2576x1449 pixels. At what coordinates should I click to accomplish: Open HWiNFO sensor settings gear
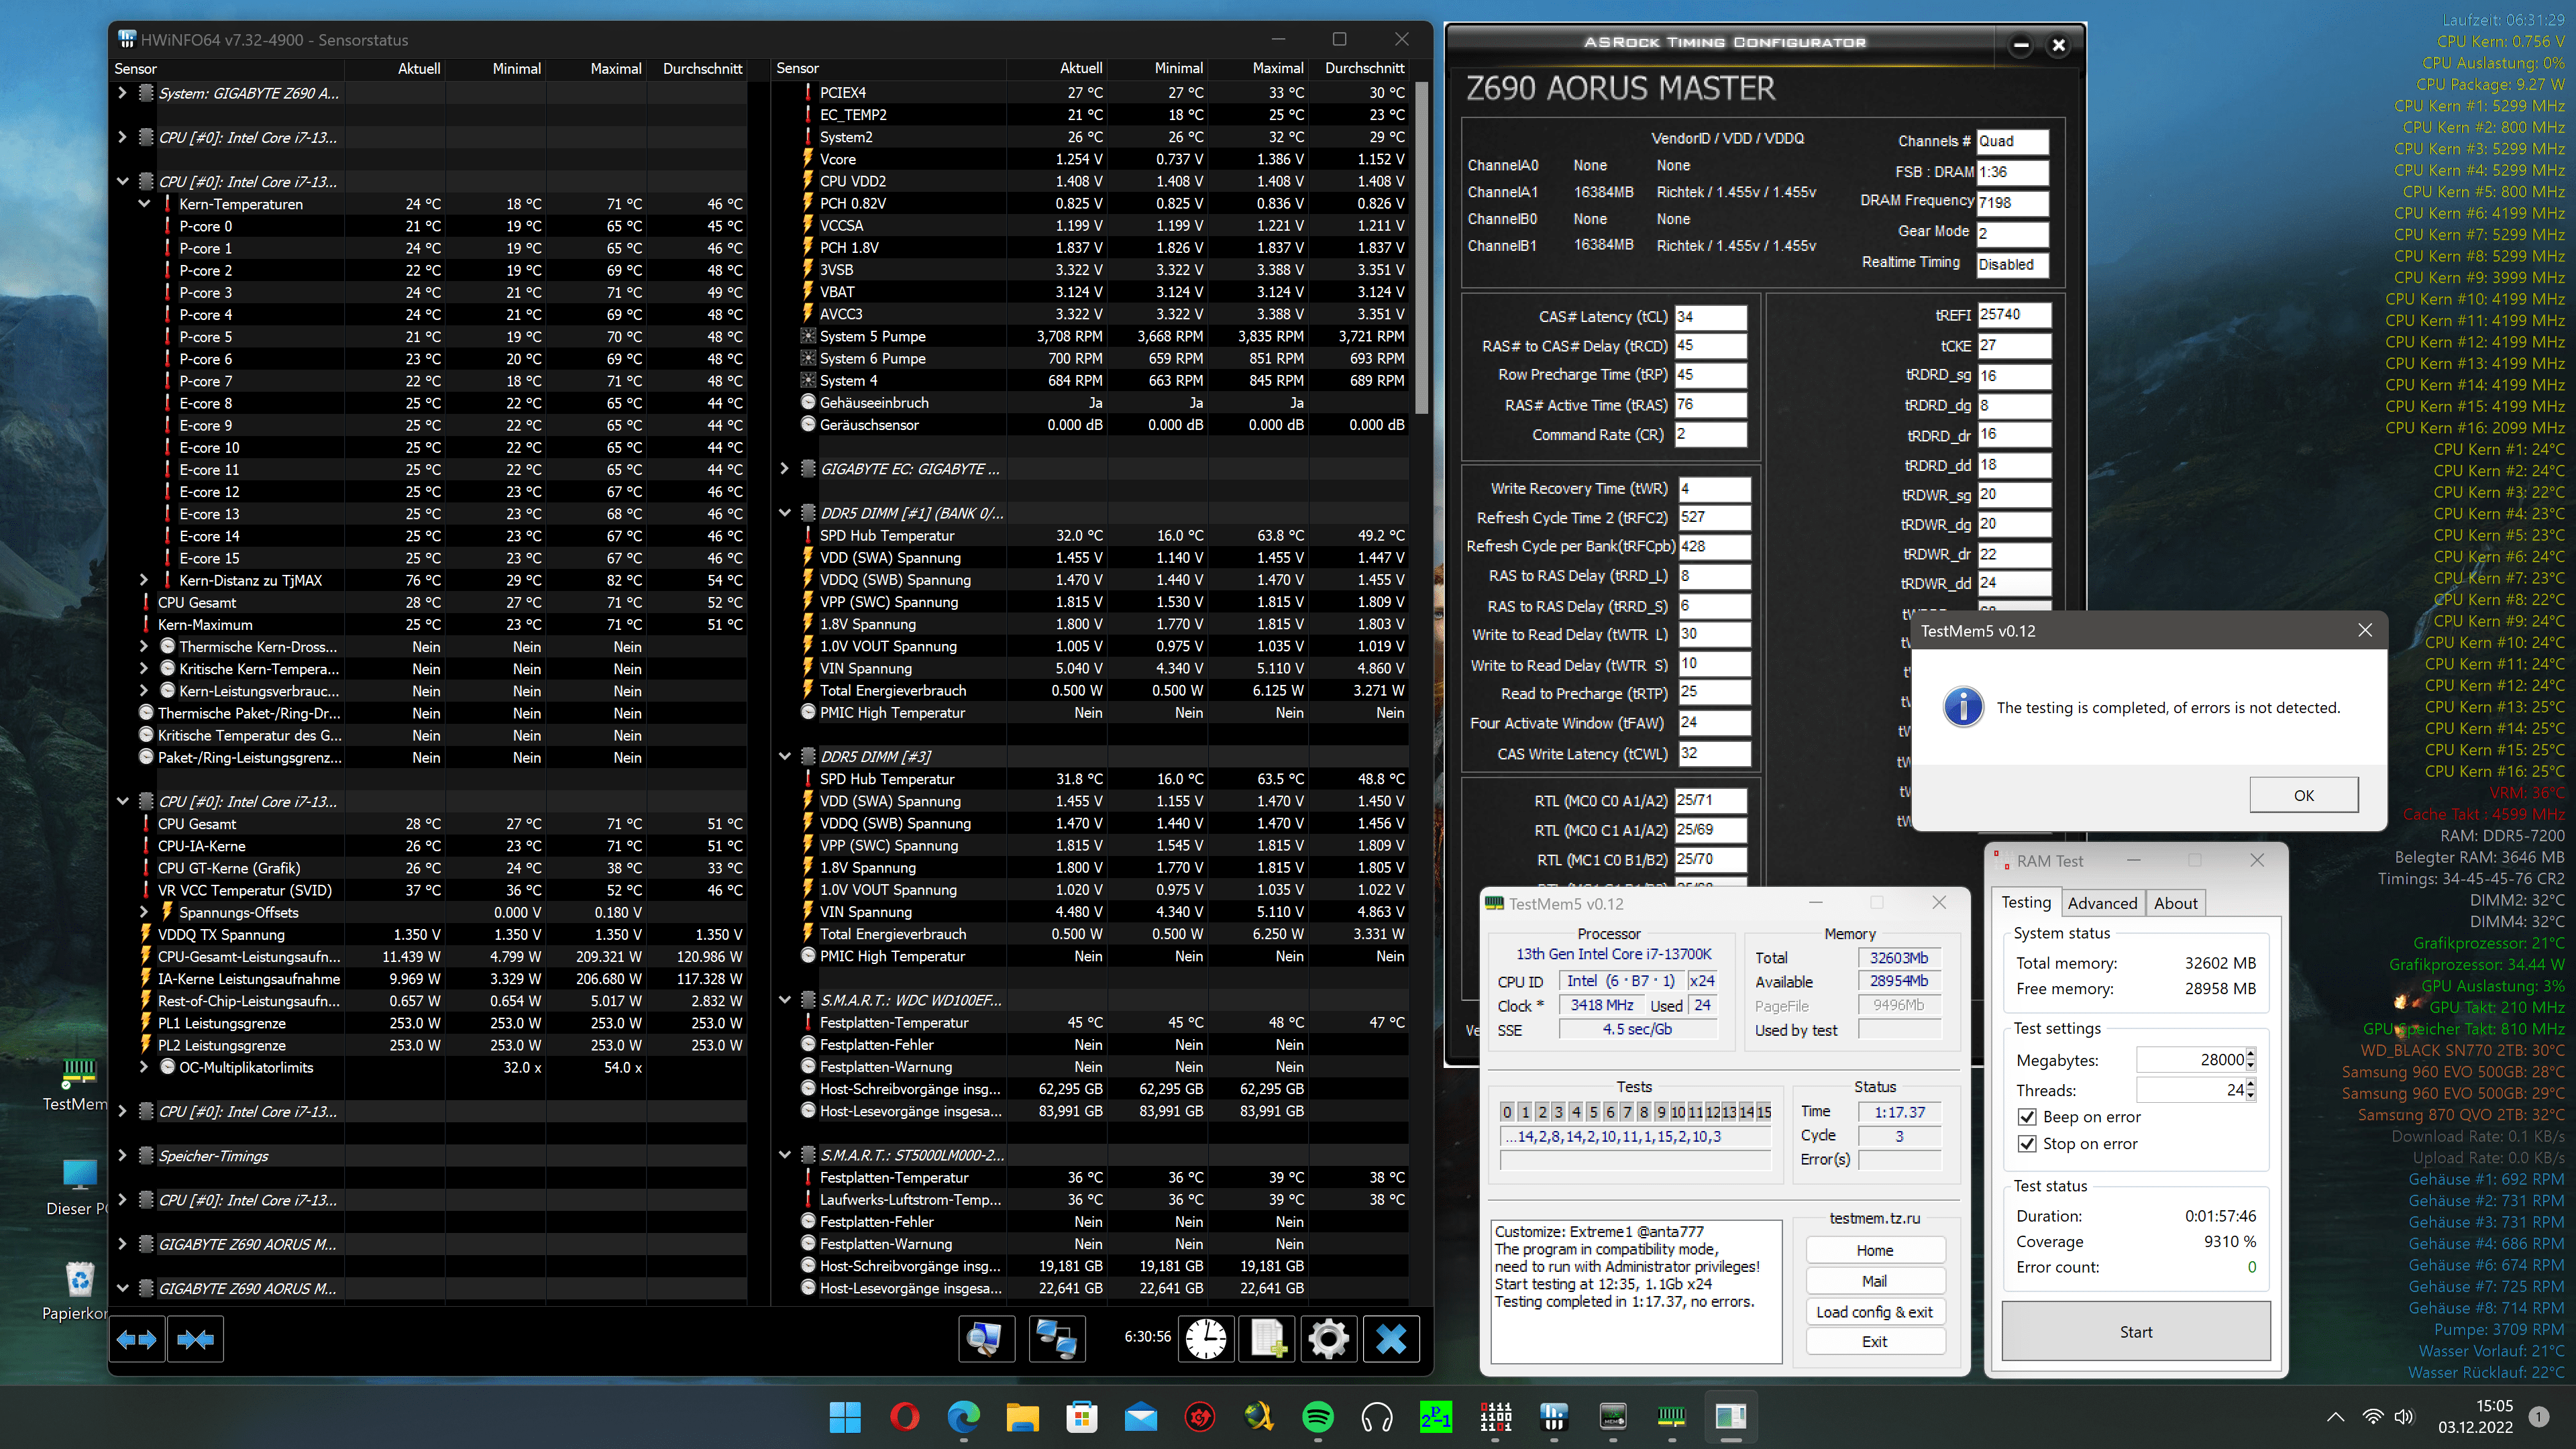click(1328, 1339)
